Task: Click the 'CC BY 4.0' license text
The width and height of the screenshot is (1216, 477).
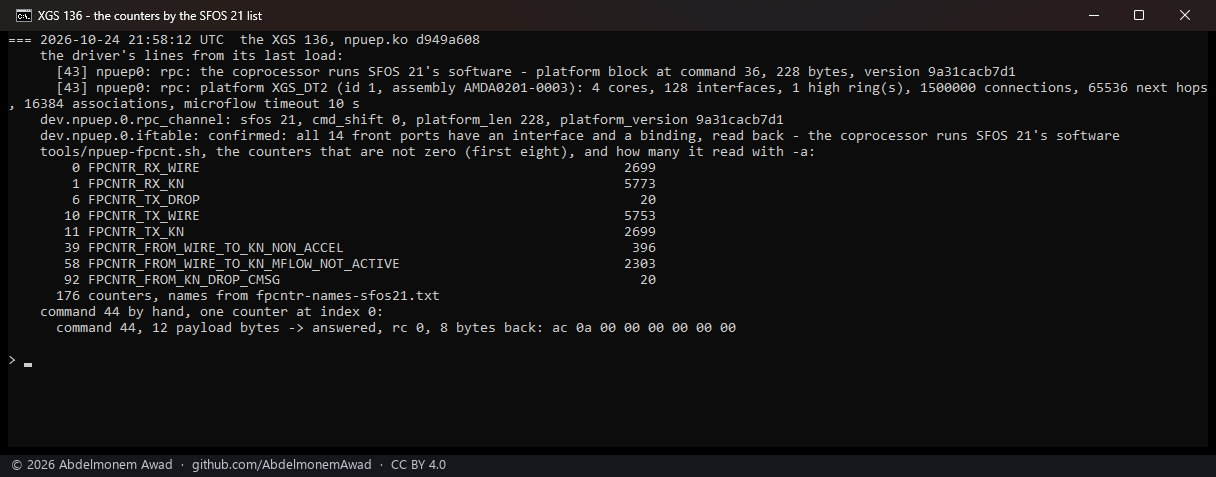Action: coord(418,465)
